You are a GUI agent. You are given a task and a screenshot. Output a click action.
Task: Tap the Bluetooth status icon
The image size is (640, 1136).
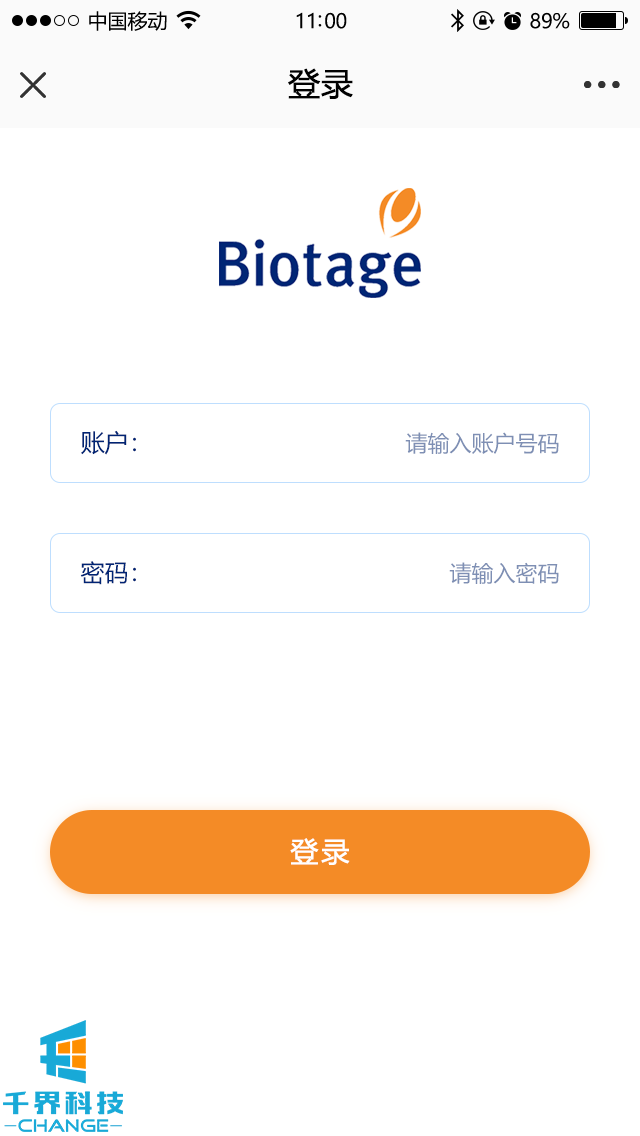tap(457, 21)
